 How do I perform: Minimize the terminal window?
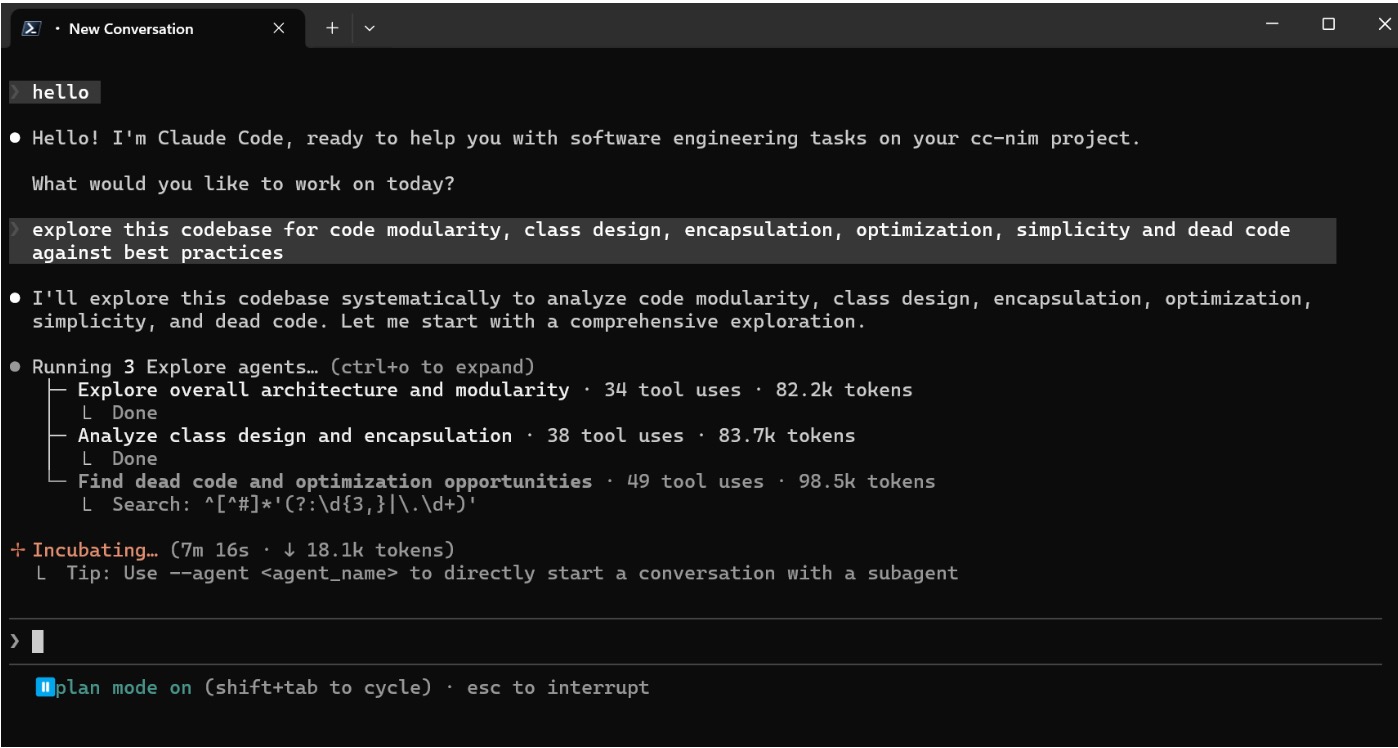(1273, 24)
